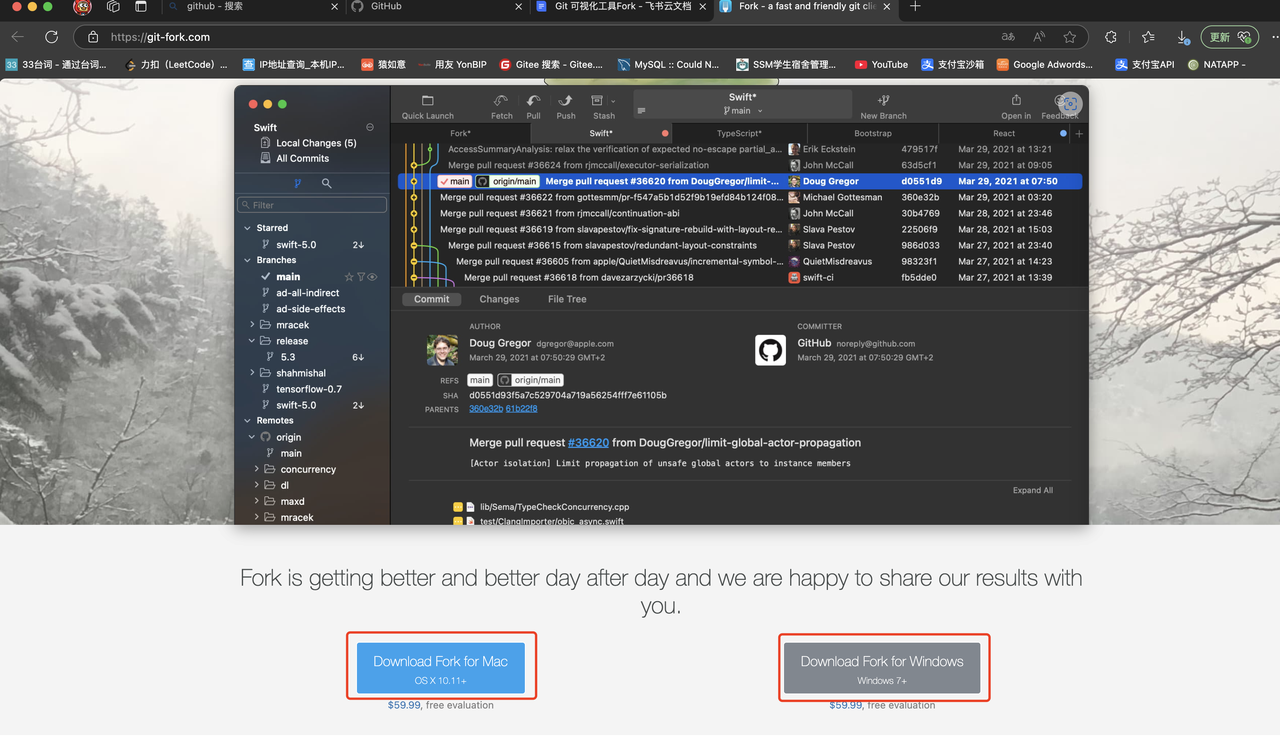Expand the maxd folder under origin
This screenshot has height=737, width=1280.
[256, 501]
